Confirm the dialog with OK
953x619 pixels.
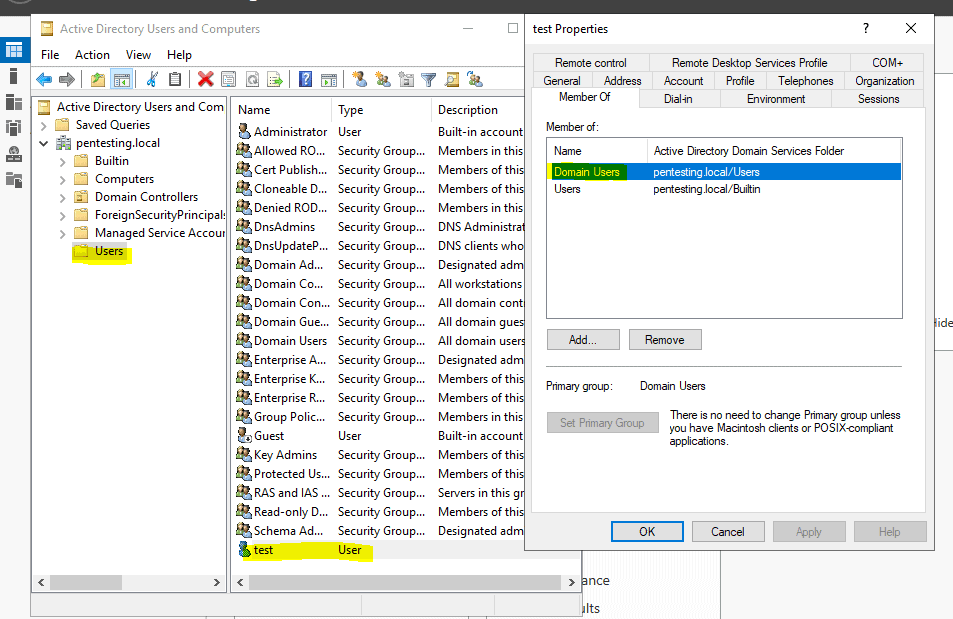point(647,531)
